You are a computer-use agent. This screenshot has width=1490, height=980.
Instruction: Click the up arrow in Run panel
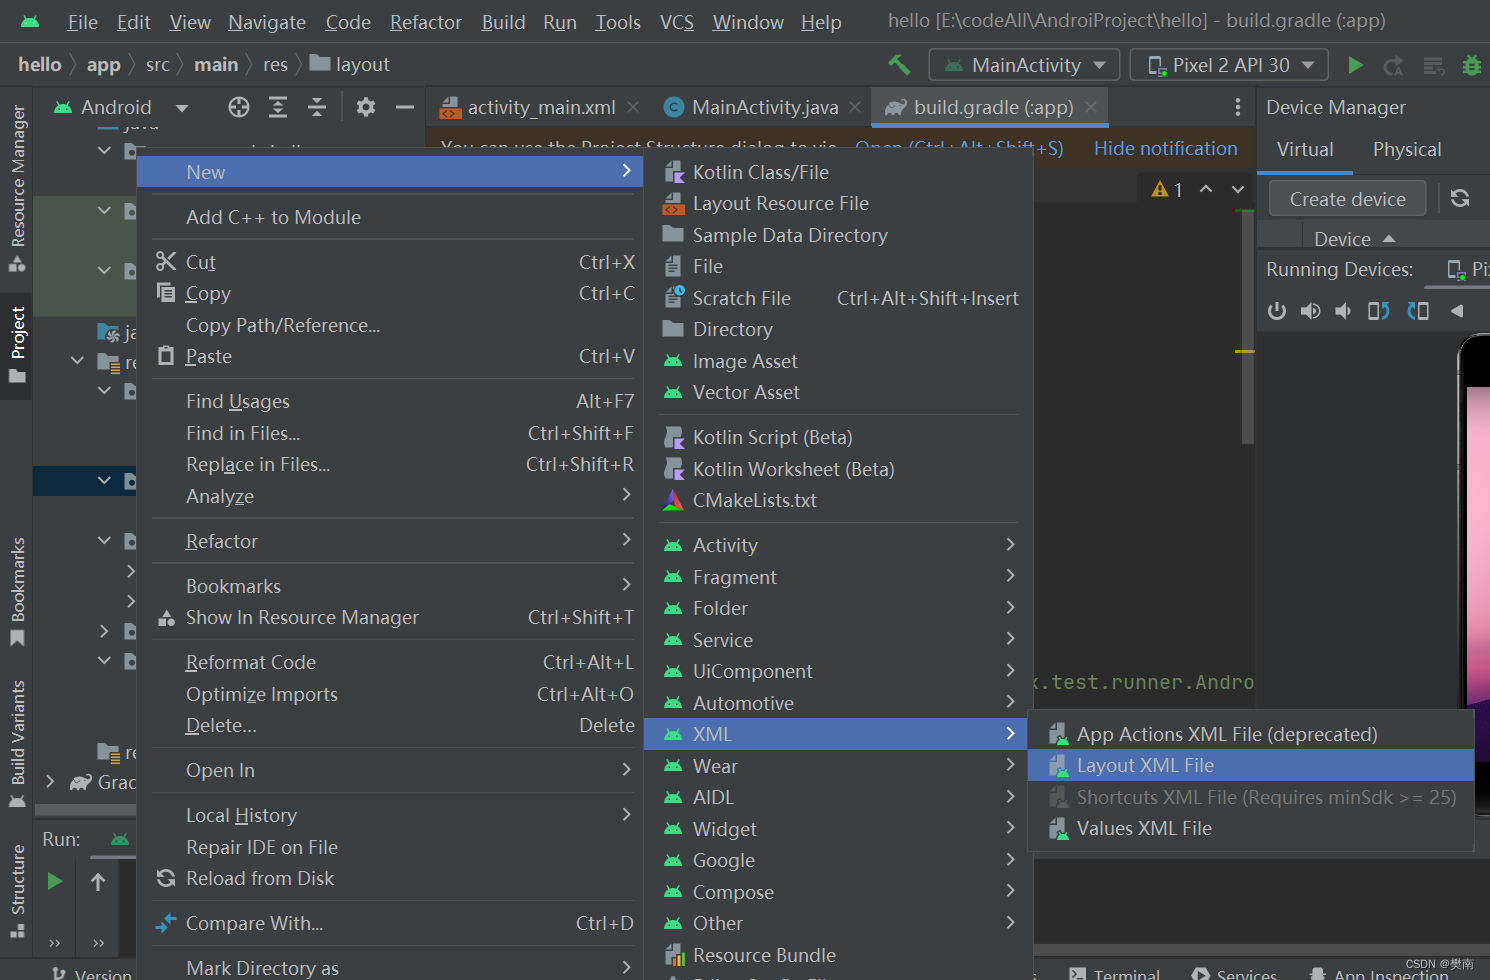pyautogui.click(x=98, y=881)
